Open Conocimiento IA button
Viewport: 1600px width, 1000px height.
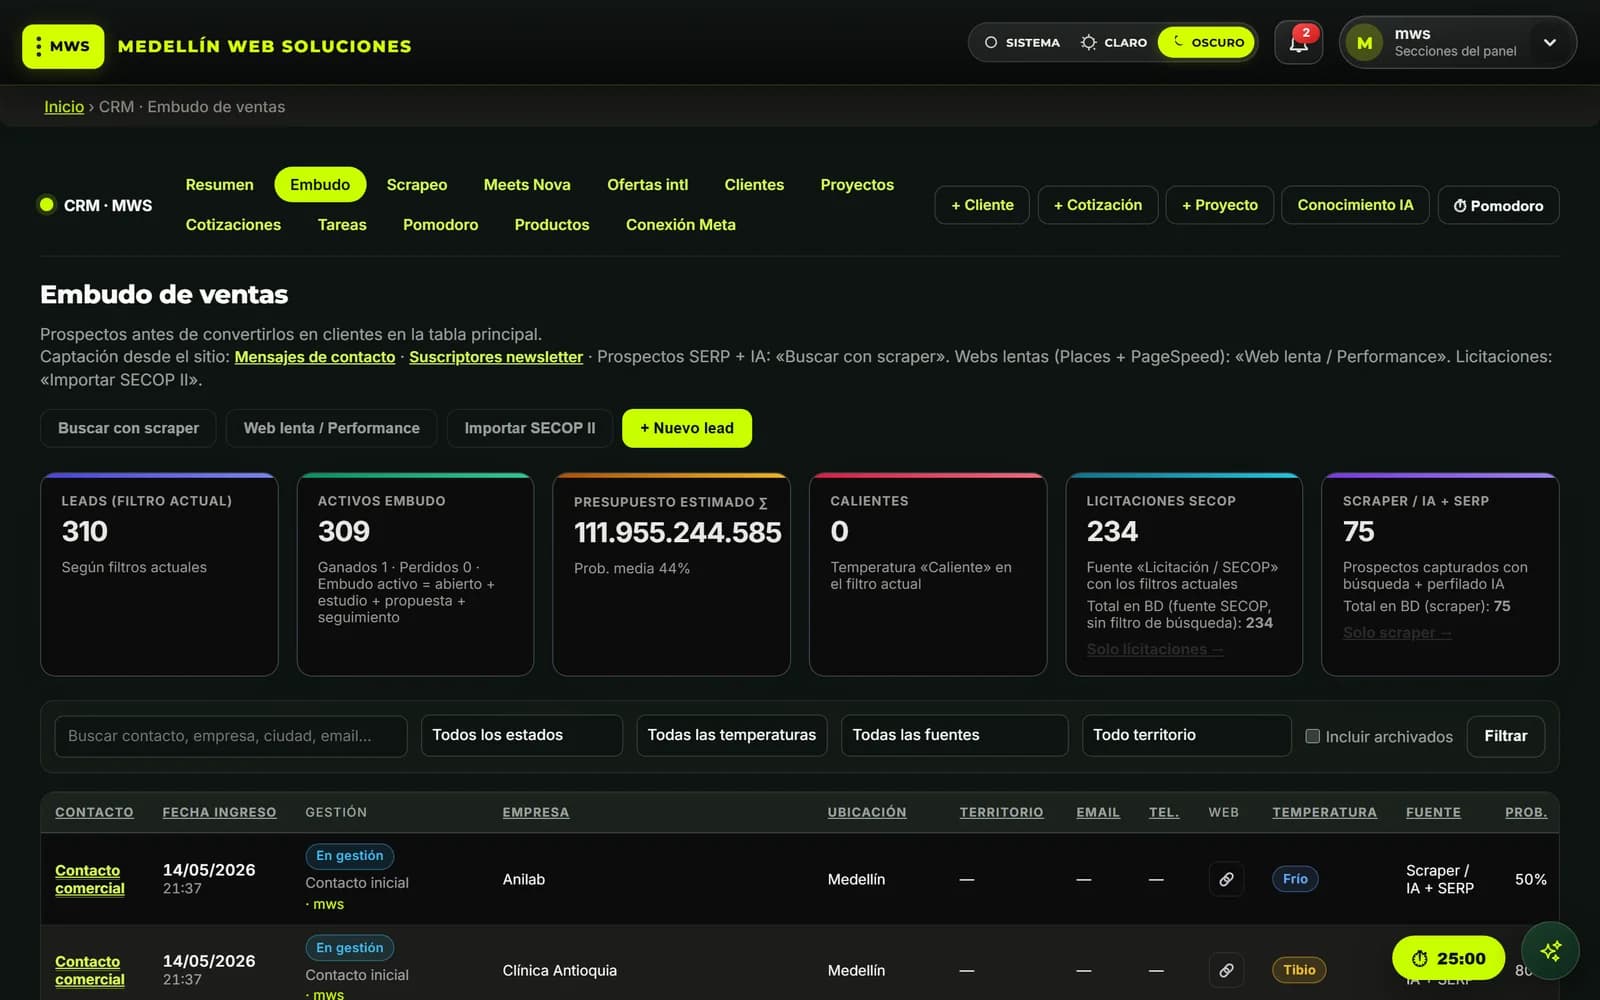click(x=1355, y=205)
